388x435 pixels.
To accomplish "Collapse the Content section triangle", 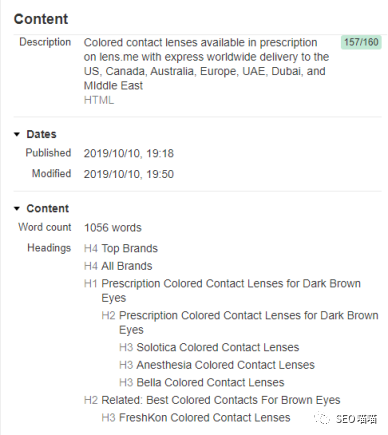I will click(17, 209).
